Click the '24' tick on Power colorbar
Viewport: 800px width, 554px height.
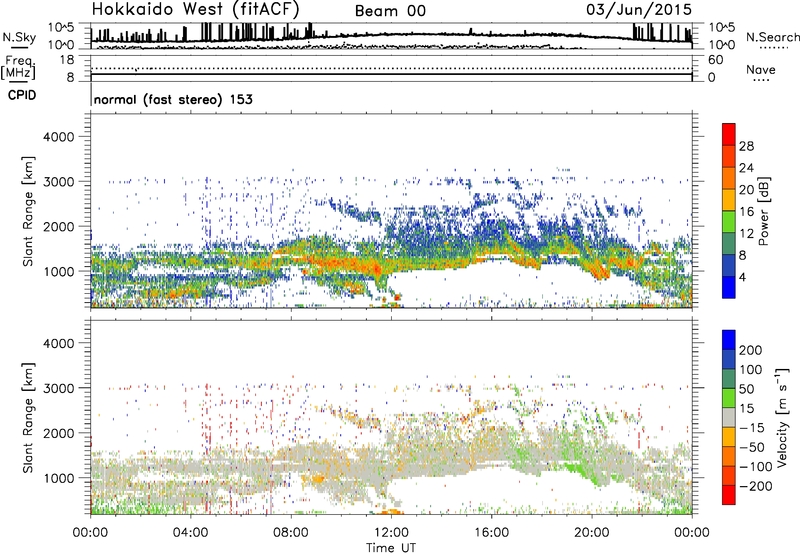[746, 168]
